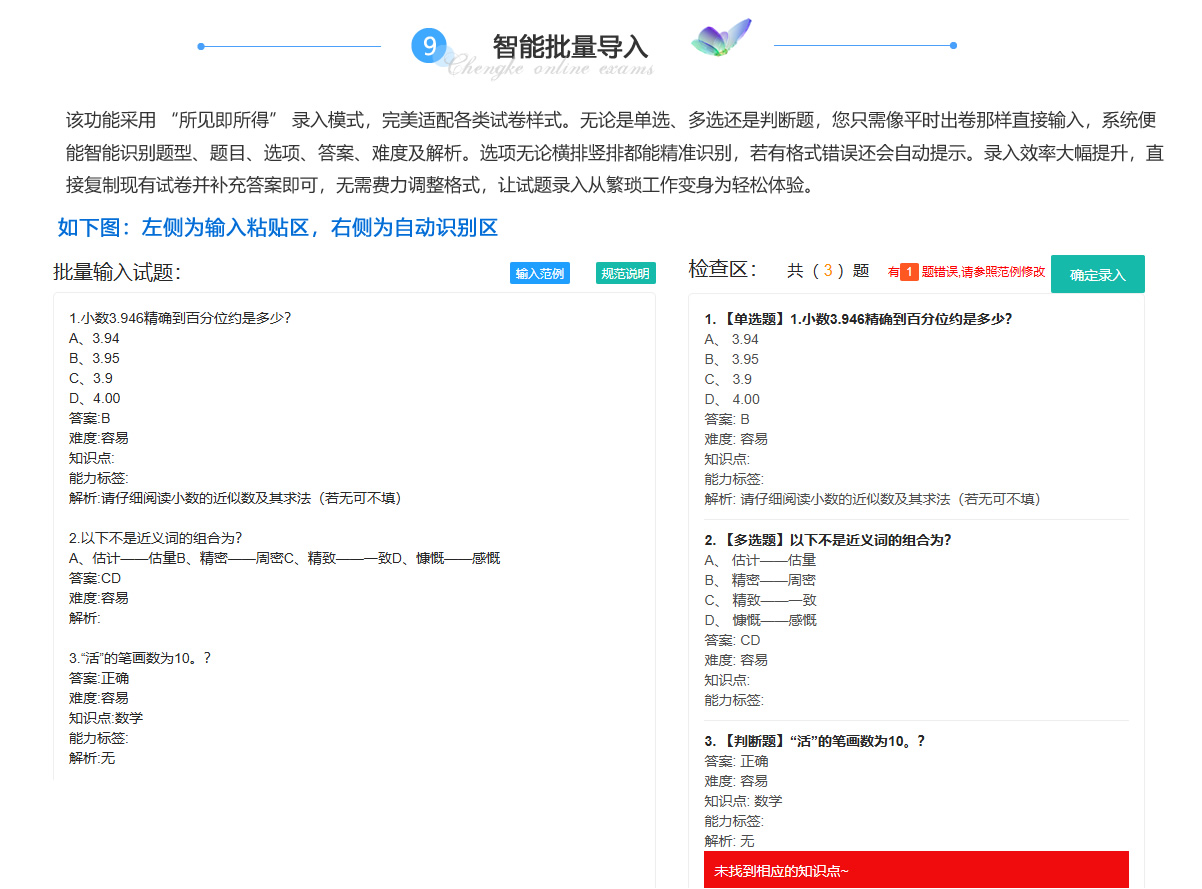Screen dimensions: 1202x889
Task: Click the orange question count 3
Action: (828, 271)
